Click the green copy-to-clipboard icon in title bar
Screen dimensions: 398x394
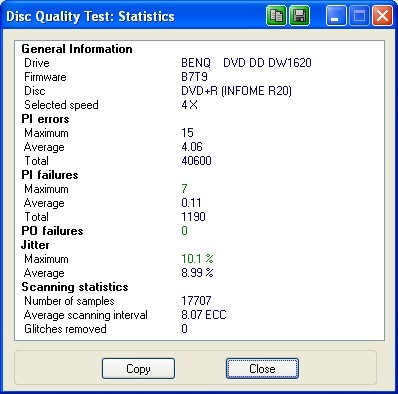pos(276,16)
